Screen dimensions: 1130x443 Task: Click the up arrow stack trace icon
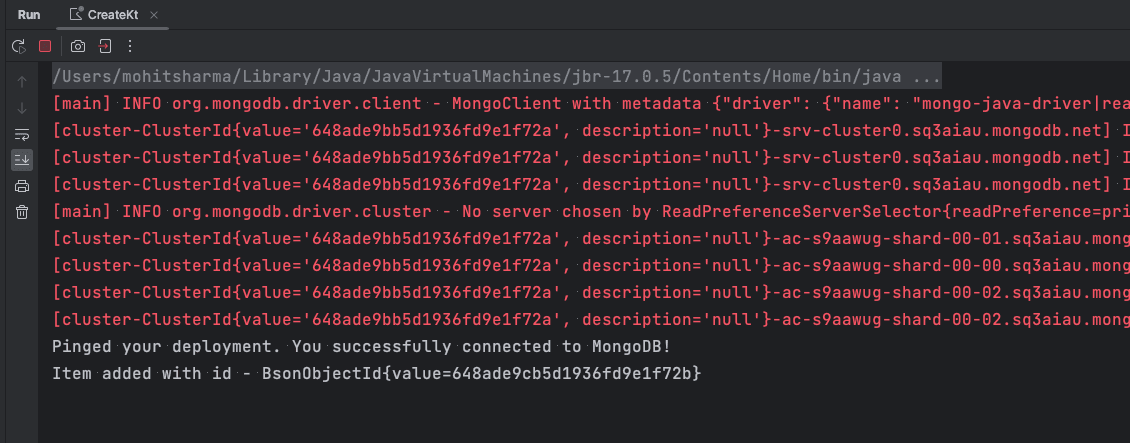coord(22,82)
